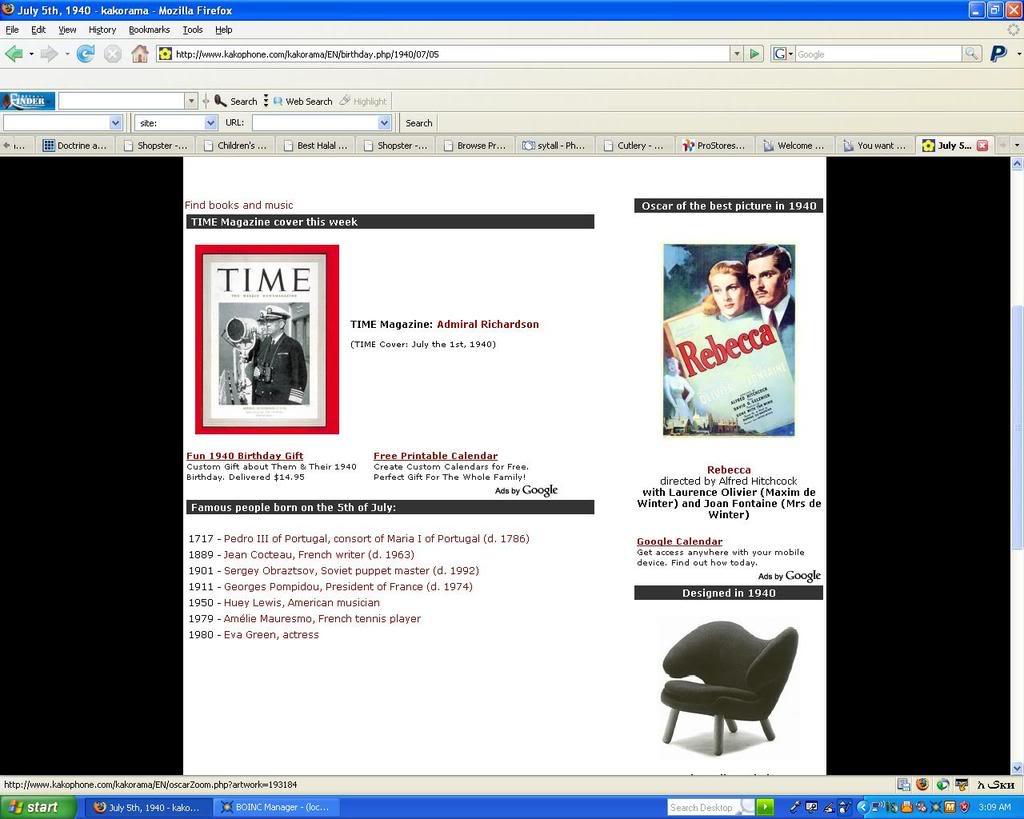1024x819 pixels.
Task: Click the first status bar page icon
Action: 903,784
